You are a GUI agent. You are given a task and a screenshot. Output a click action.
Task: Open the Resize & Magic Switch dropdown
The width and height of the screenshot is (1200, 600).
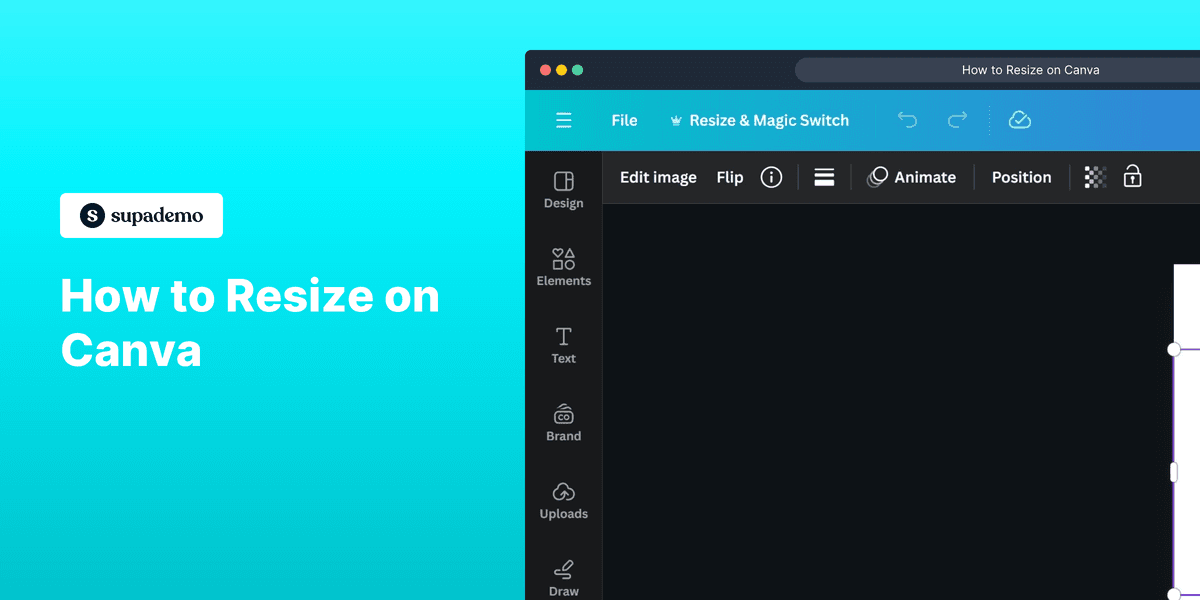click(x=759, y=120)
